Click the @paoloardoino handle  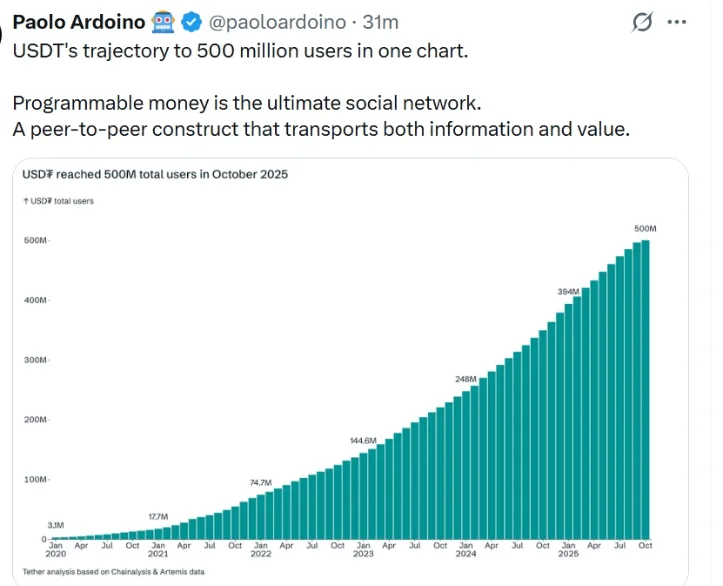(x=278, y=22)
